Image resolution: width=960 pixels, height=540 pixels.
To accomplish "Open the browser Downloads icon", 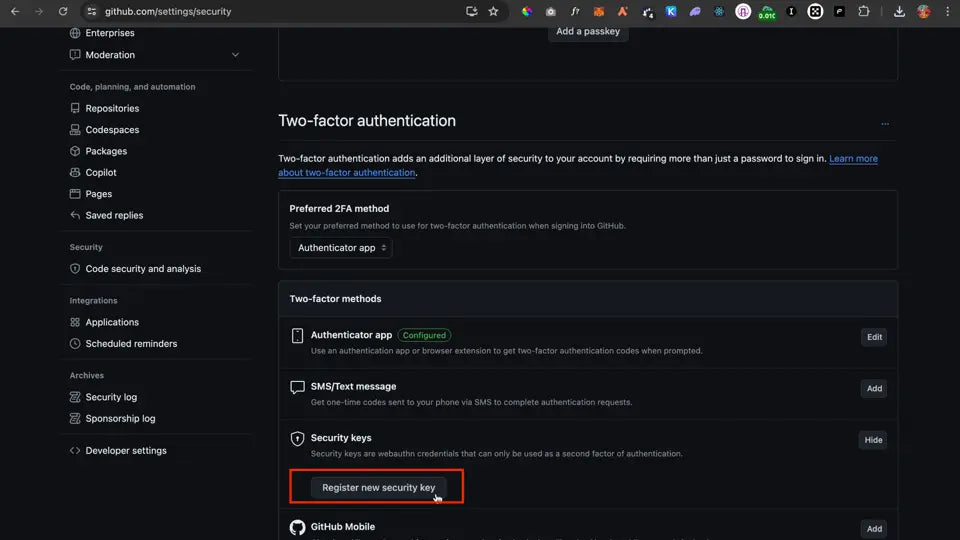I will (899, 11).
